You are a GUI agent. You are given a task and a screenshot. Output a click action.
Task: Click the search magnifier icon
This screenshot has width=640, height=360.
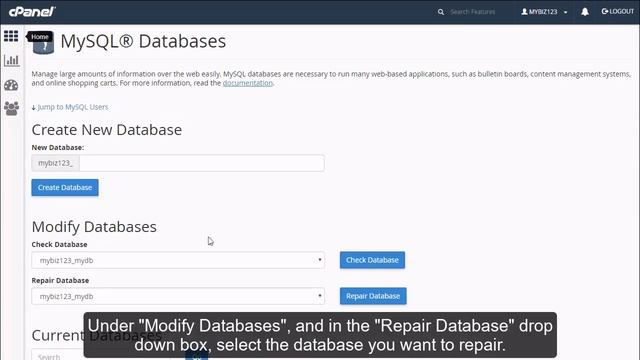(441, 12)
